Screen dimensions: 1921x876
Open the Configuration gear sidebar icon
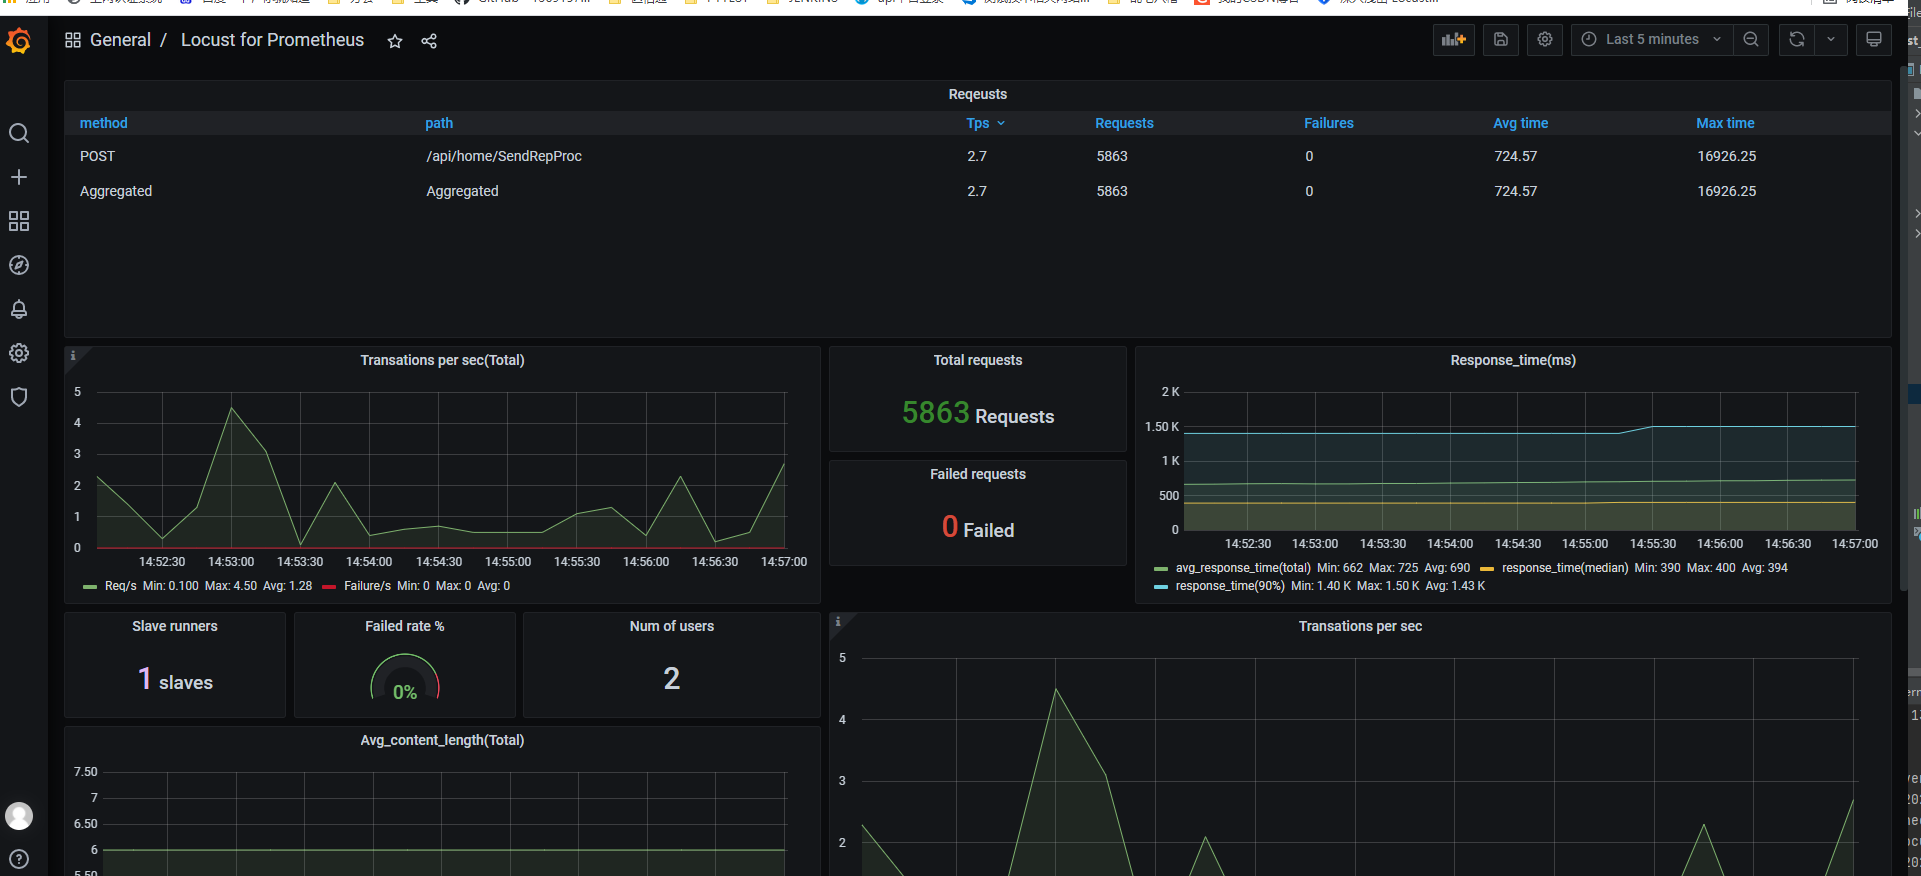click(x=19, y=353)
